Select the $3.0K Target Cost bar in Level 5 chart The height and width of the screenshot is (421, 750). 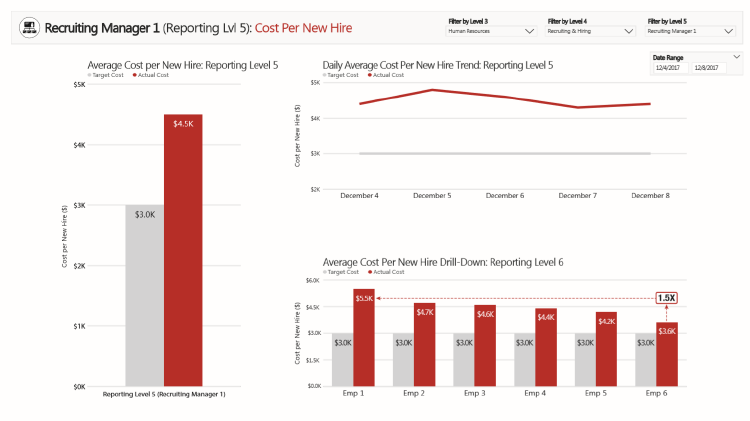[144, 296]
